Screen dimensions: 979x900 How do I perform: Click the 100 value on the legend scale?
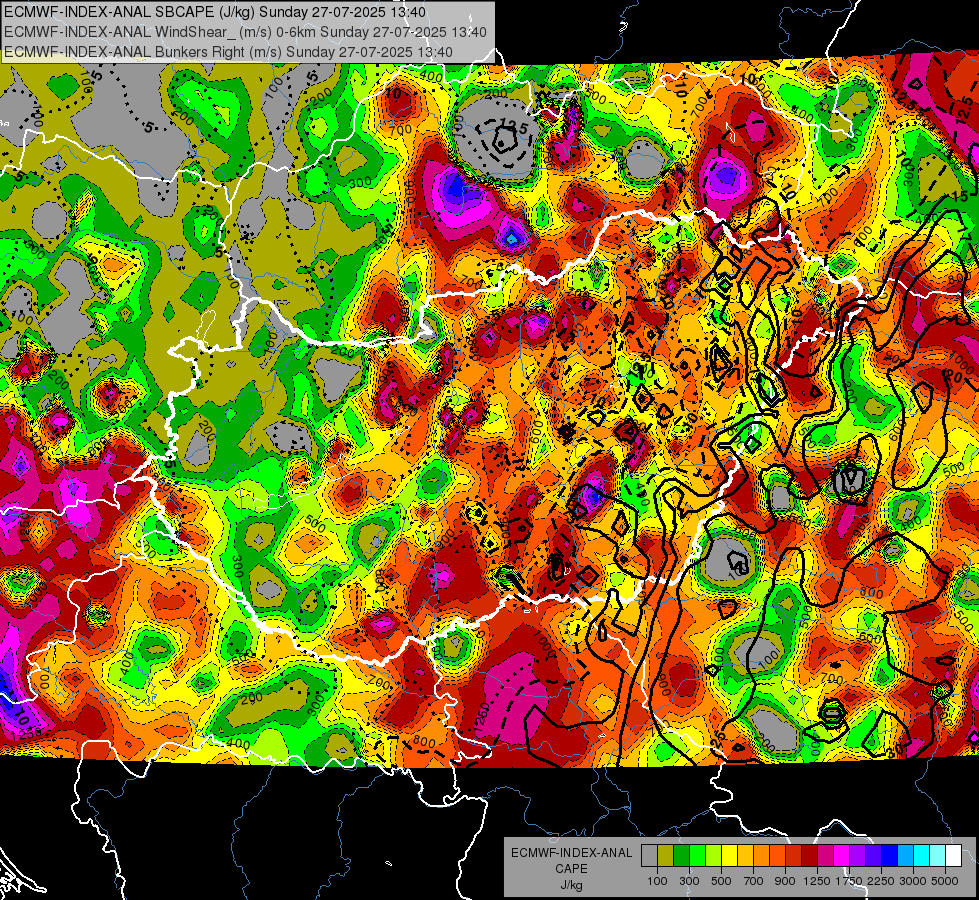coord(657,881)
